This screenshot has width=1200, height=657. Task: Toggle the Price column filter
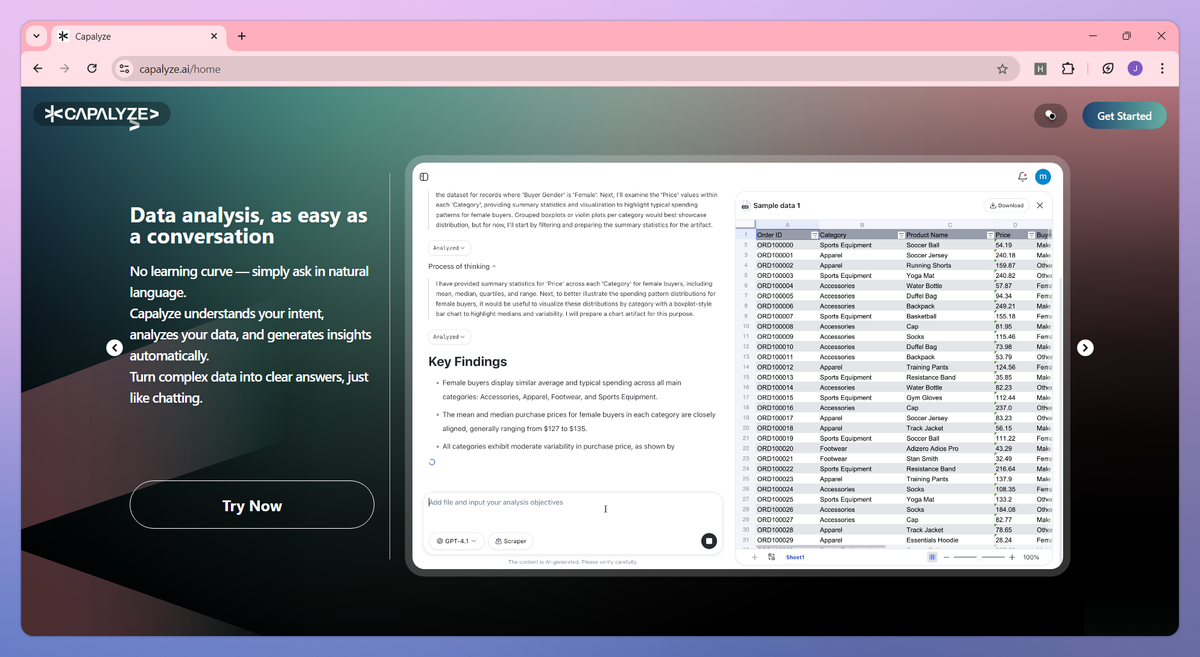coord(1030,235)
